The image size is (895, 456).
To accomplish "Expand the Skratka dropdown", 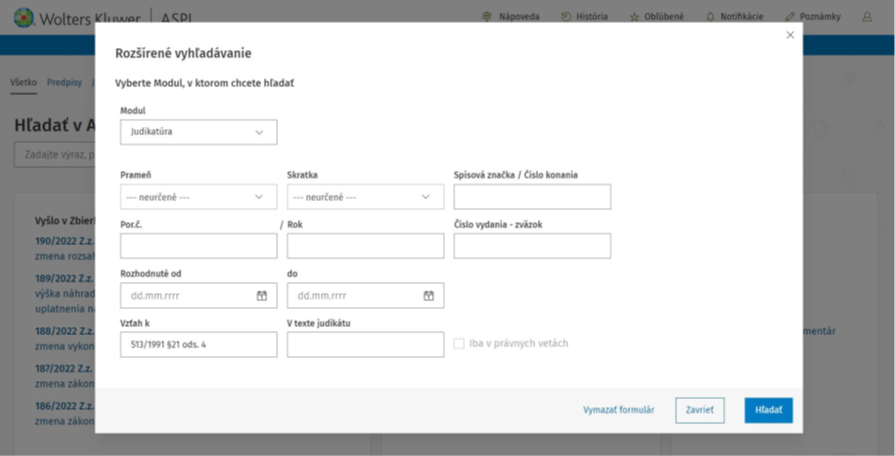I will (365, 197).
